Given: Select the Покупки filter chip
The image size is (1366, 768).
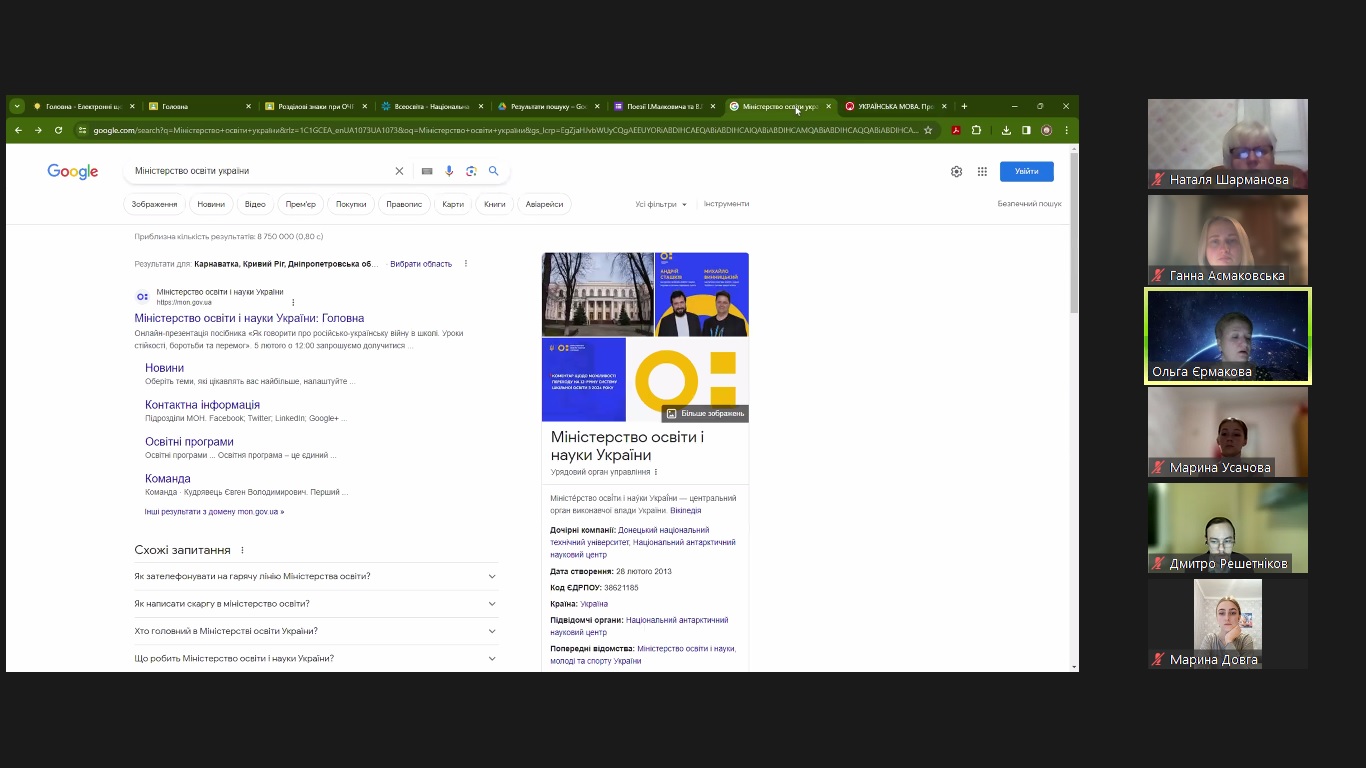Looking at the screenshot, I should pyautogui.click(x=351, y=204).
